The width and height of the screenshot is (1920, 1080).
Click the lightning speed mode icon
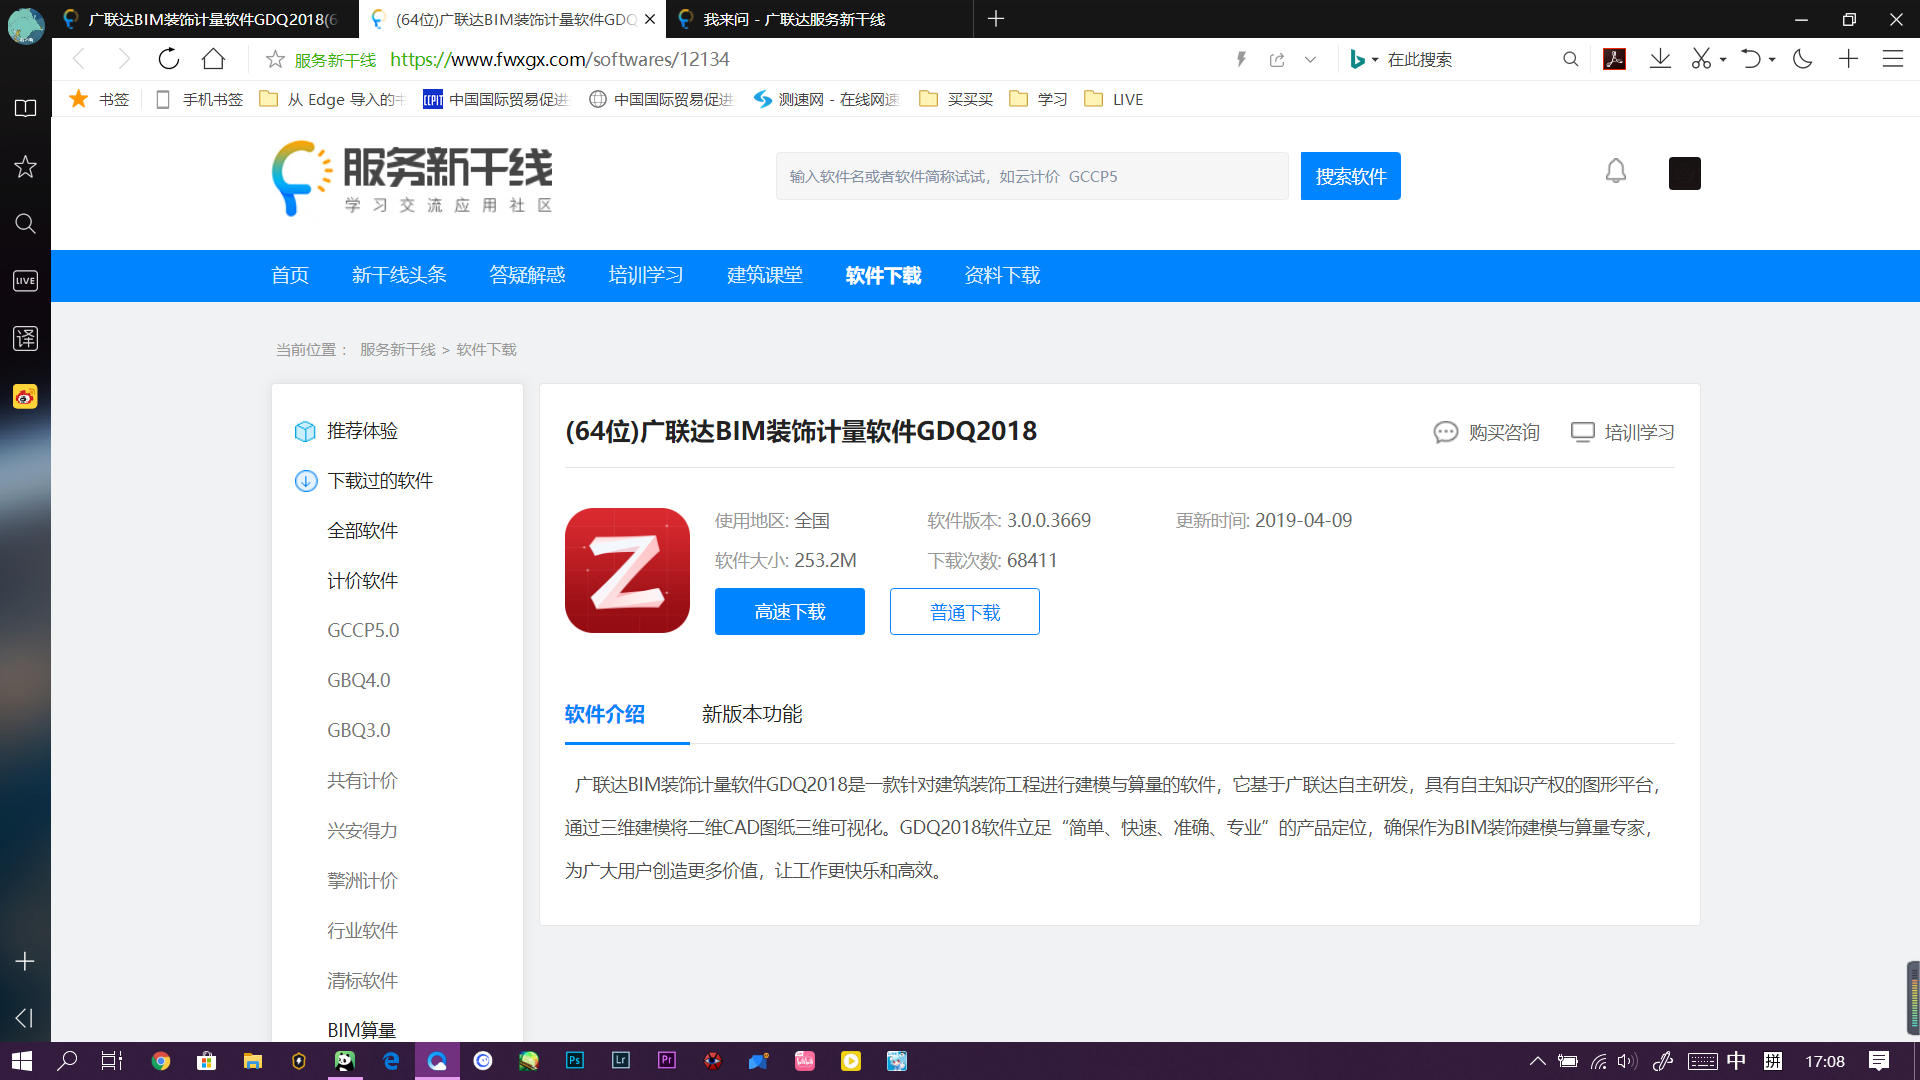tap(1241, 60)
